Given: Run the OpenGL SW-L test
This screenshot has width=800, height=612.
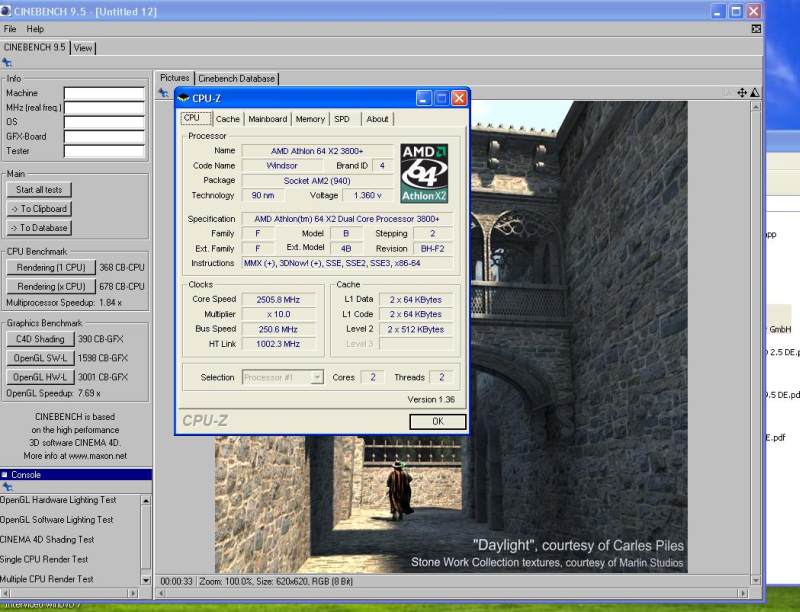Looking at the screenshot, I should pyautogui.click(x=40, y=358).
